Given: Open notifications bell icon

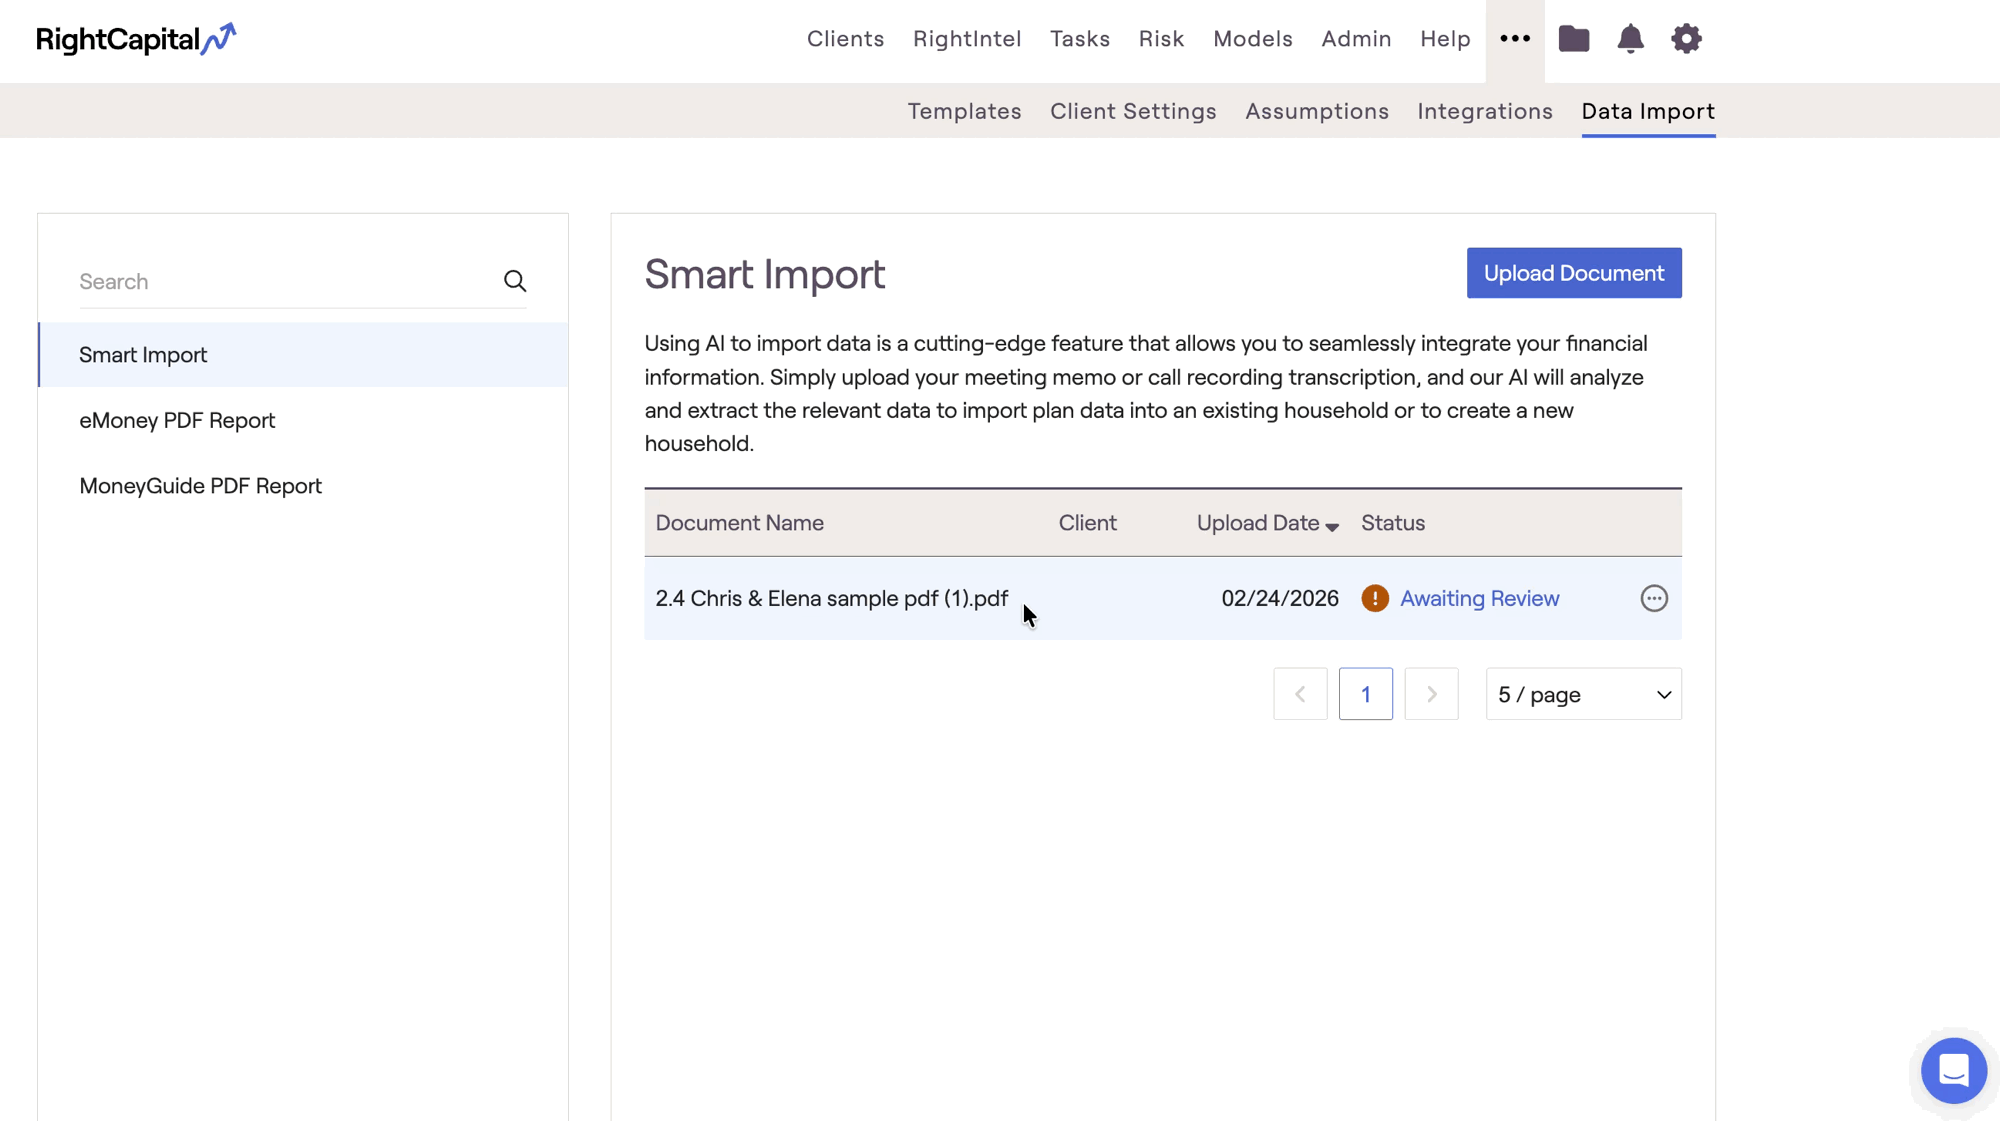Looking at the screenshot, I should (1630, 39).
